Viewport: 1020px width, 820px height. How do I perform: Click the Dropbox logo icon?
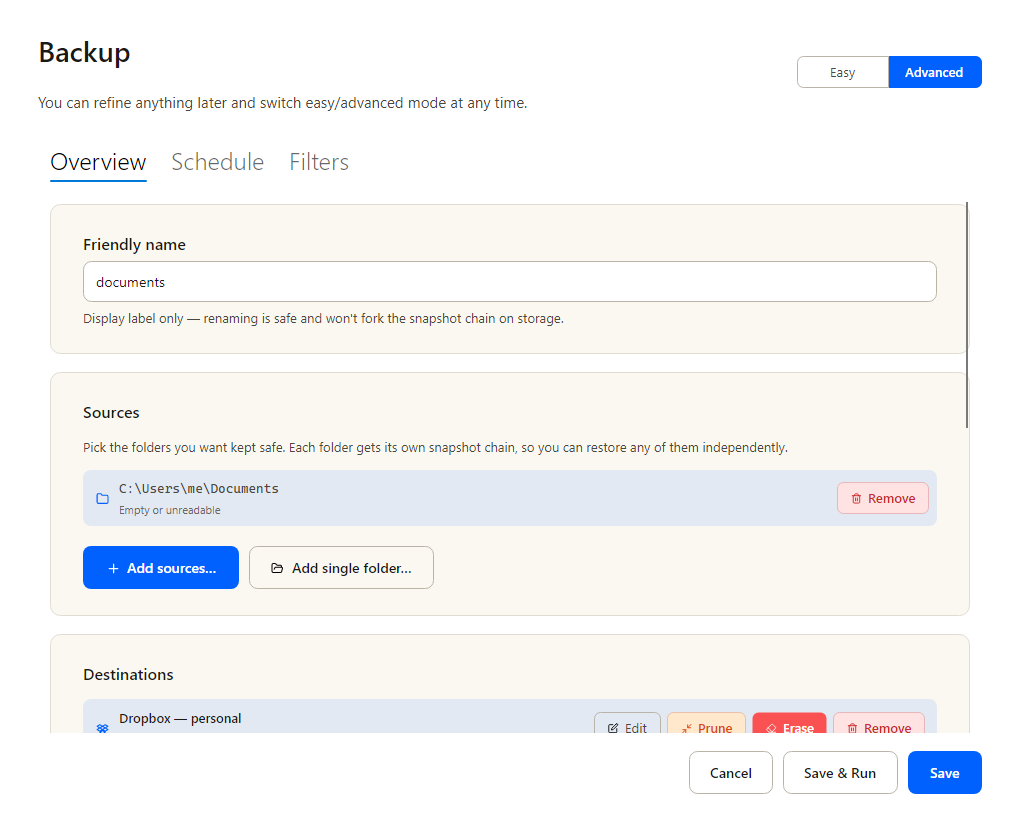coord(102,728)
